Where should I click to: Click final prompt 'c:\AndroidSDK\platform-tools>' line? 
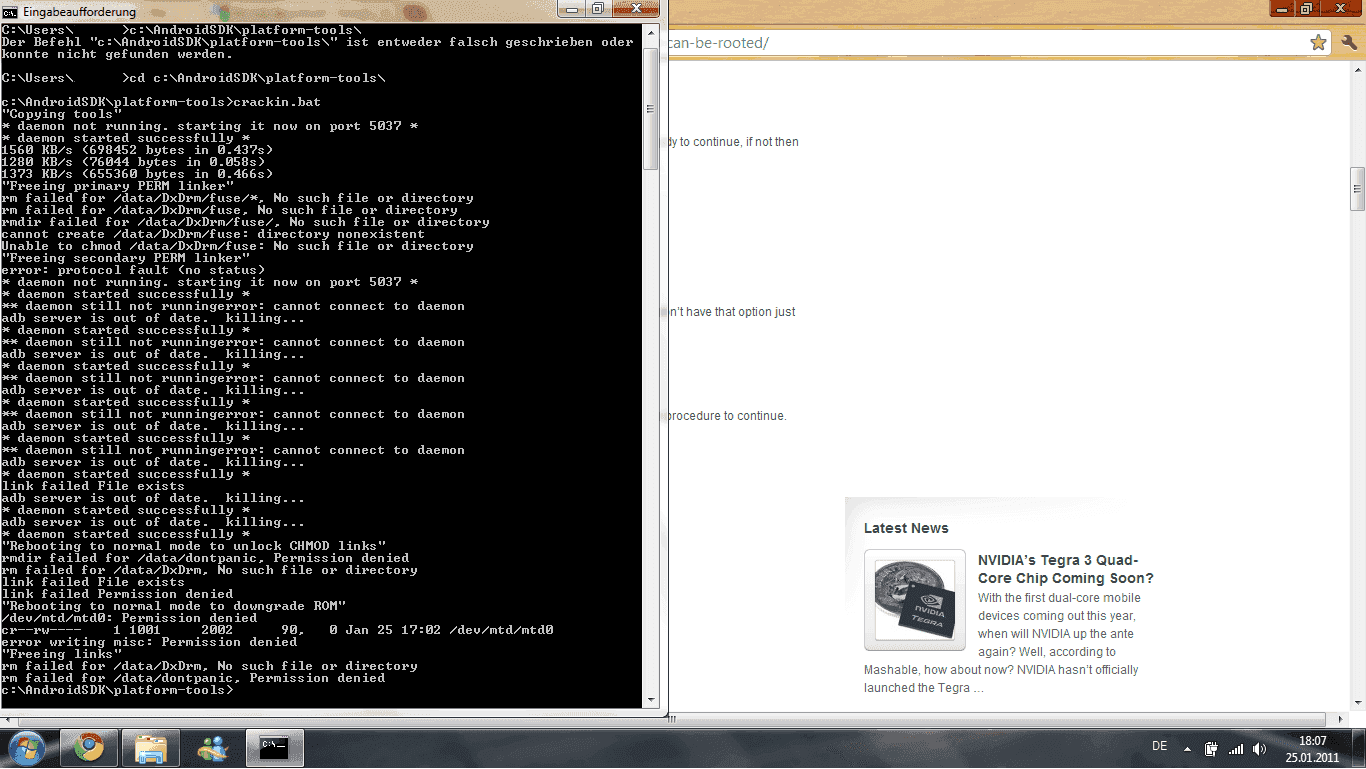(118, 690)
